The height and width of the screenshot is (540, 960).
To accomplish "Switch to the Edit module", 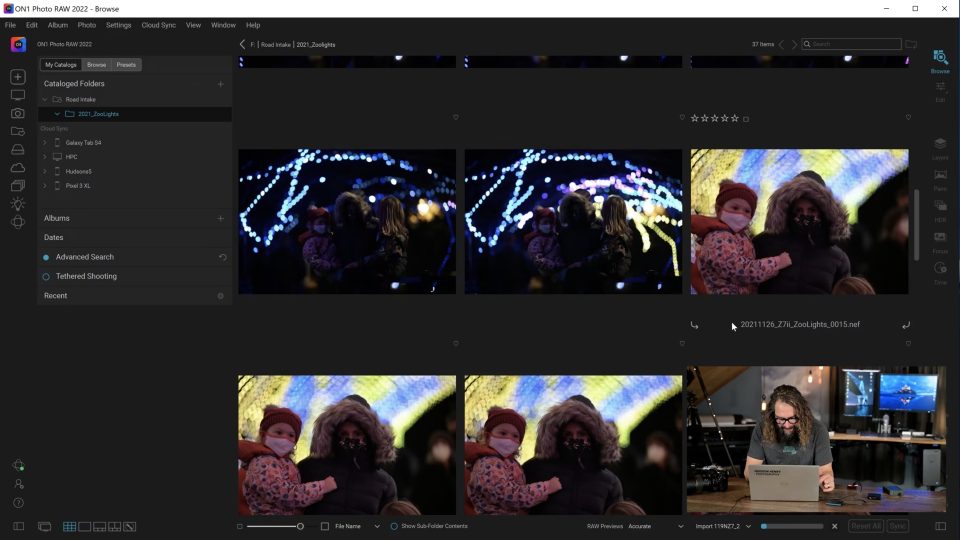I will (940, 87).
